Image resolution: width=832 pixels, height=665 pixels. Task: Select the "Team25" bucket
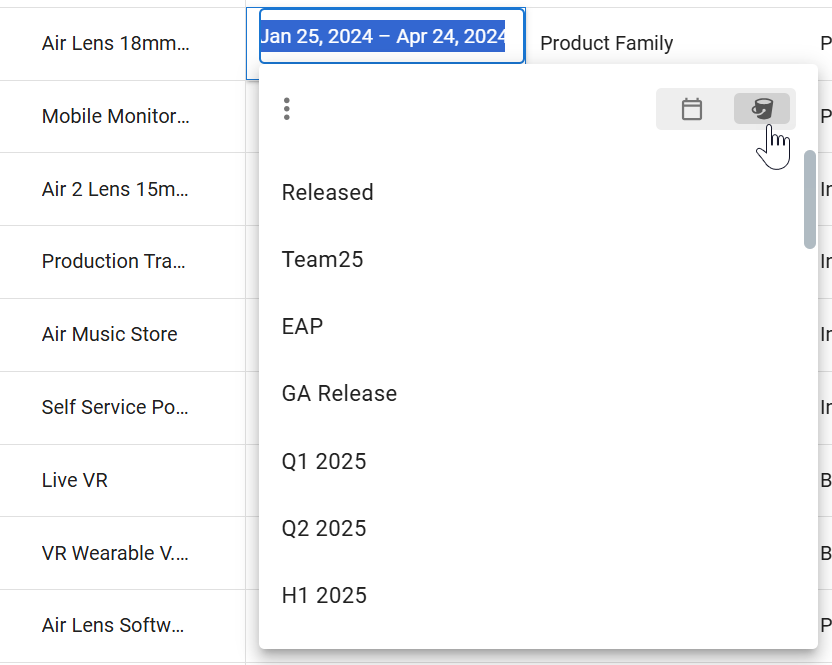[x=322, y=259]
